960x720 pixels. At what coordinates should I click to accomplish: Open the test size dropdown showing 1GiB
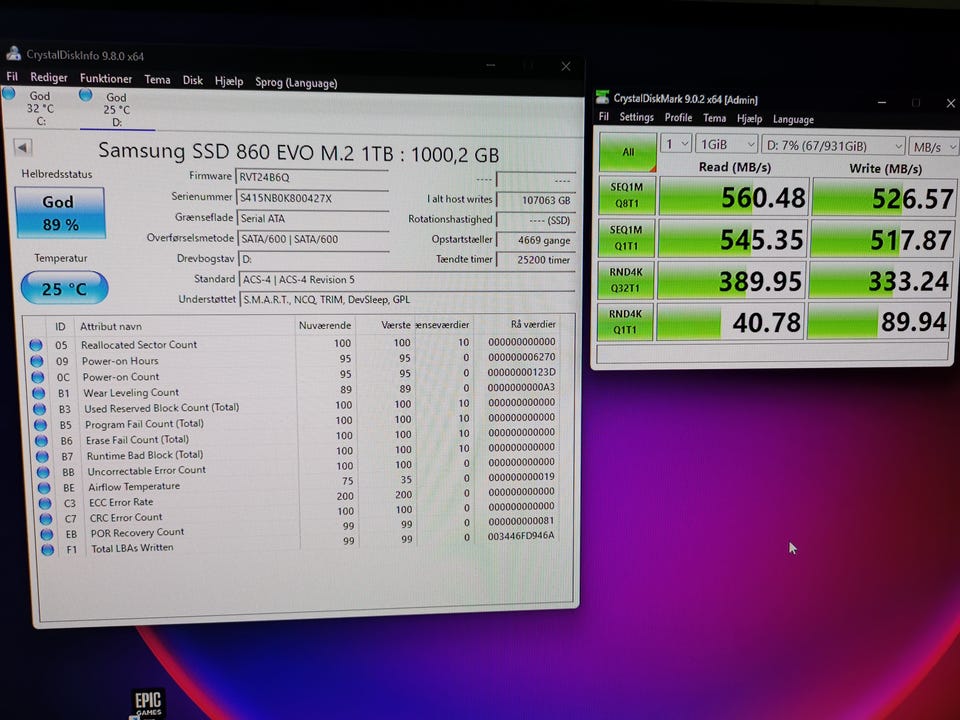click(x=727, y=145)
